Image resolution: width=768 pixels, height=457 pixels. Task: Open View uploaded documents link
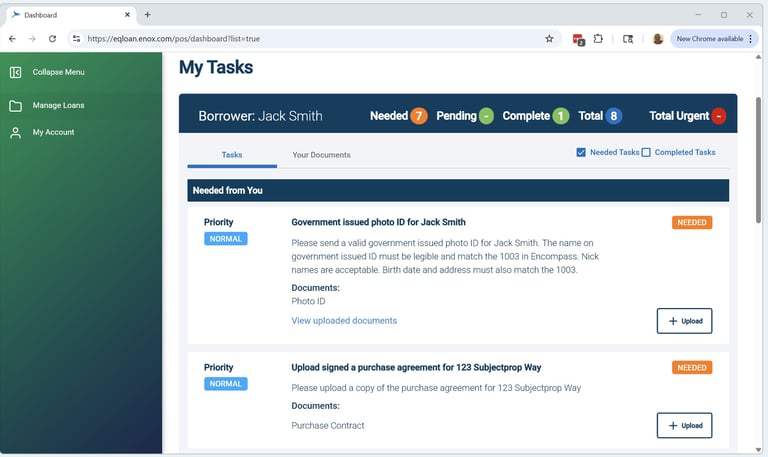tap(344, 321)
